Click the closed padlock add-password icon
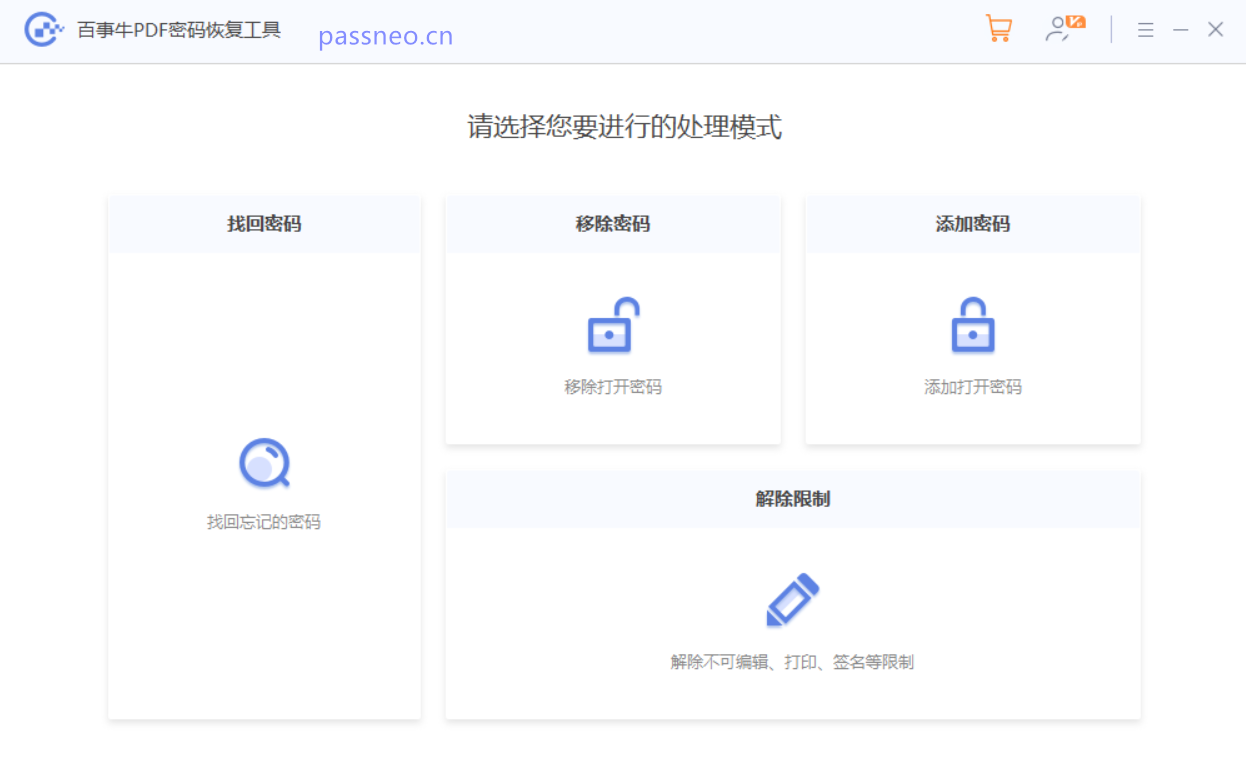This screenshot has width=1246, height=763. 973,325
